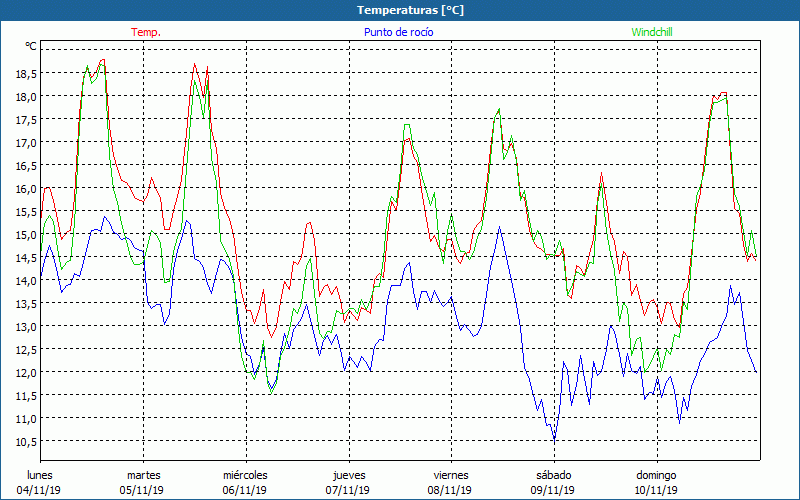Click the 04/11/19 date label

click(x=39, y=490)
